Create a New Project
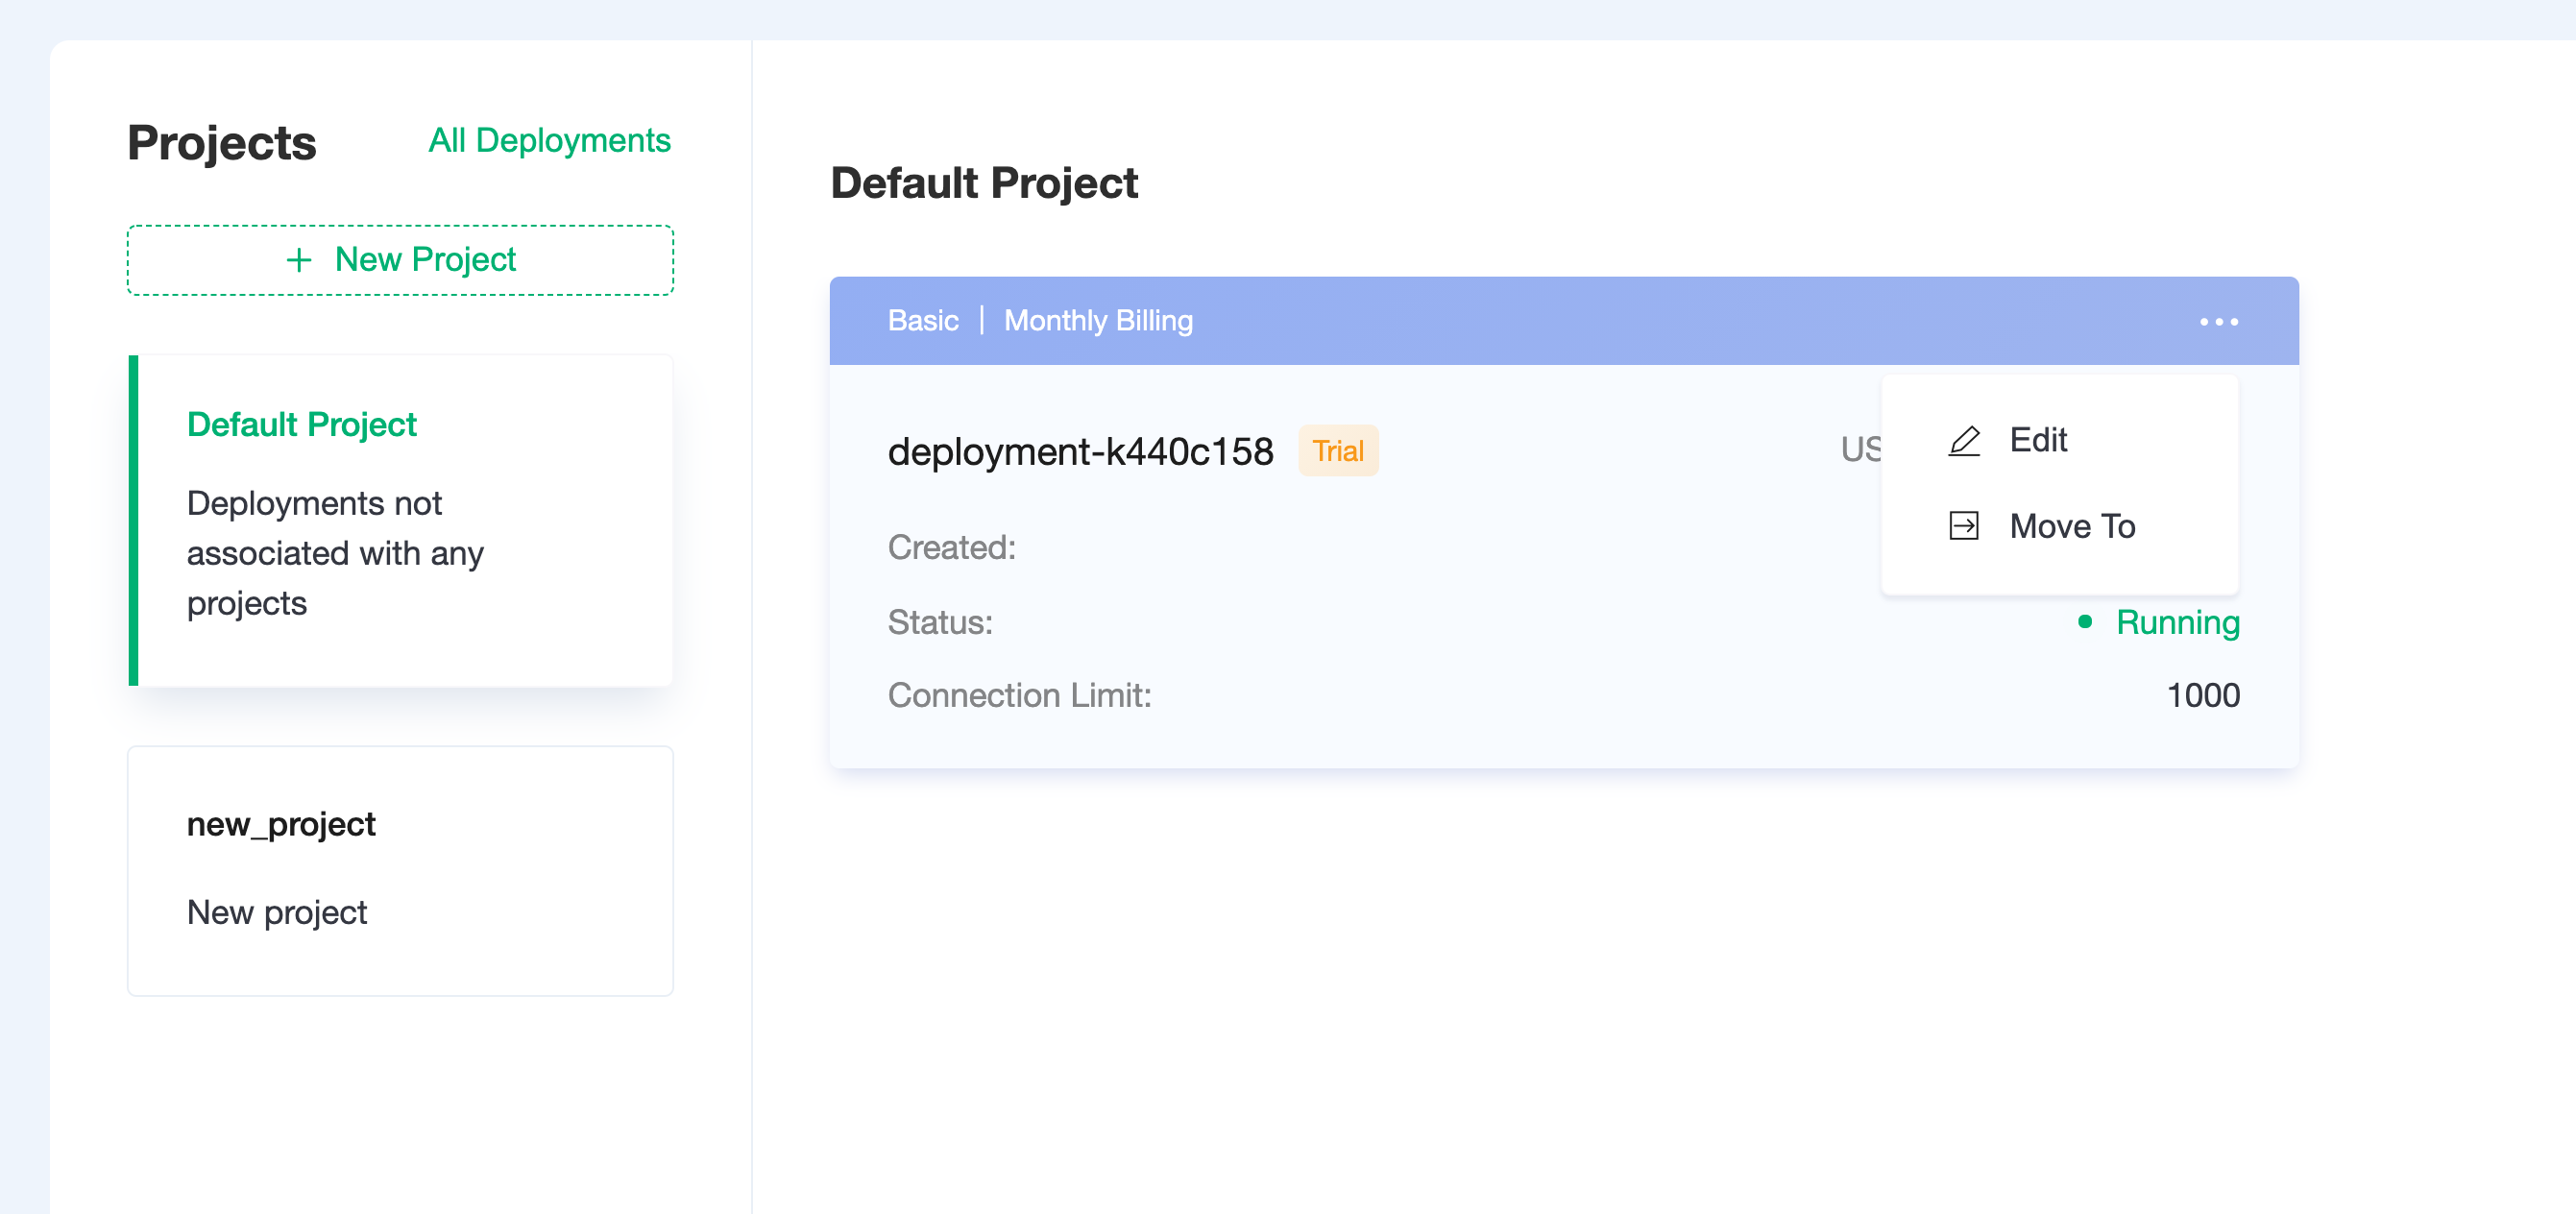 (400, 260)
